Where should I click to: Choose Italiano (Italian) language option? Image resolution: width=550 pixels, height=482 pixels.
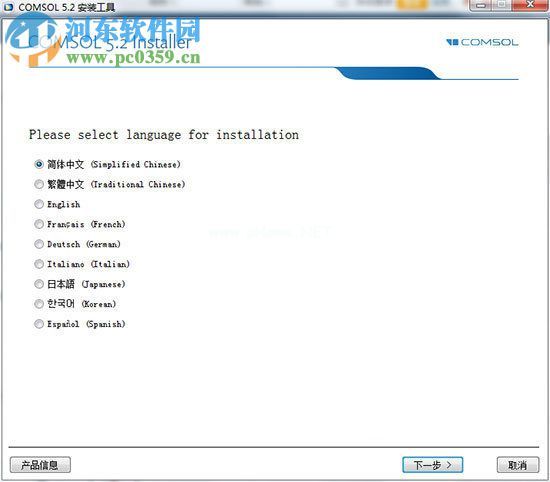(x=39, y=264)
